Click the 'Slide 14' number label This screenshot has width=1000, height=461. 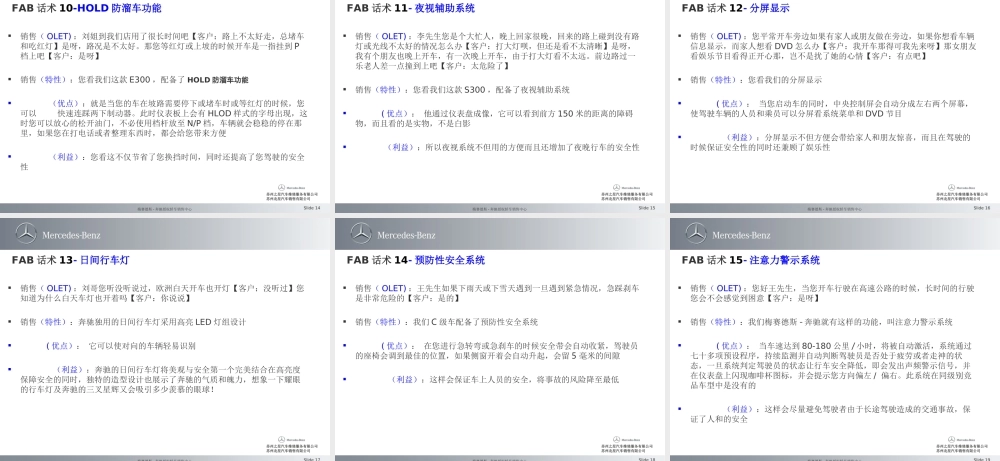tap(312, 208)
